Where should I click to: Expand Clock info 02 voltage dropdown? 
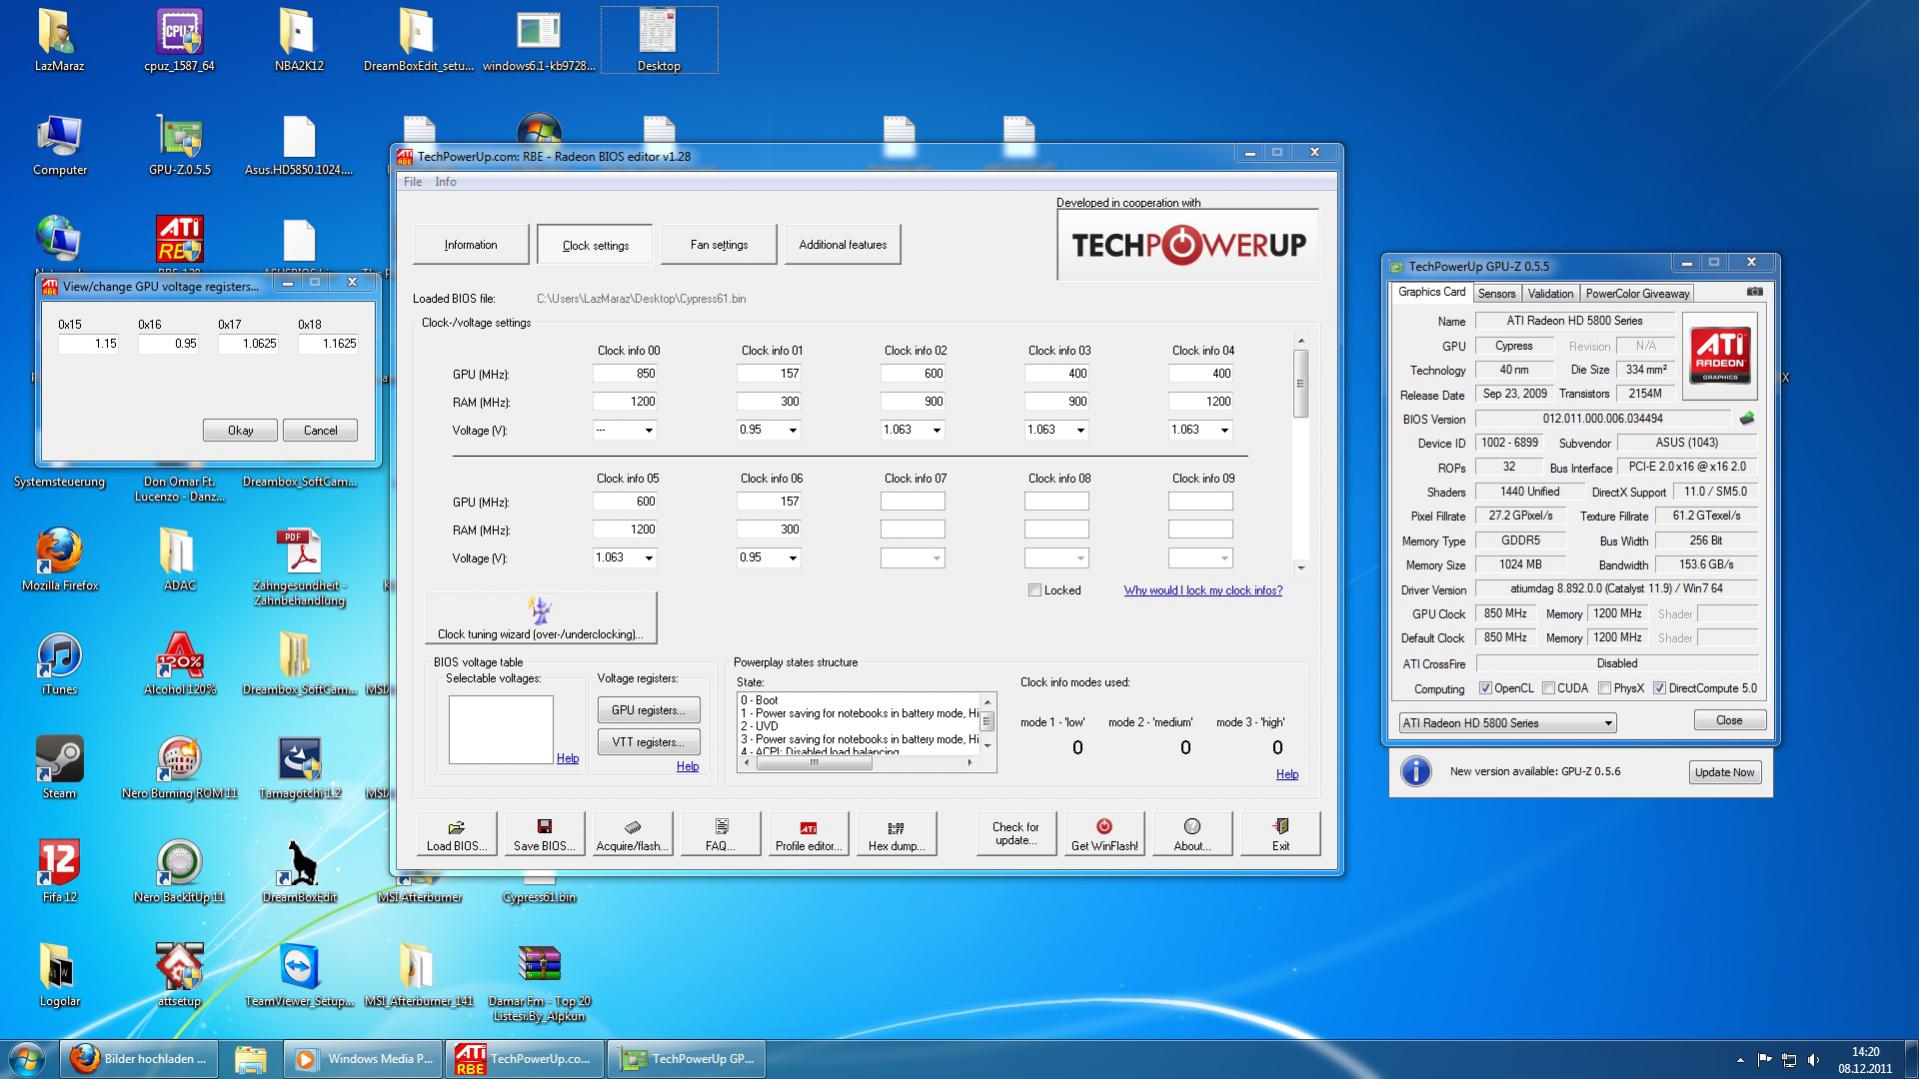(x=936, y=430)
